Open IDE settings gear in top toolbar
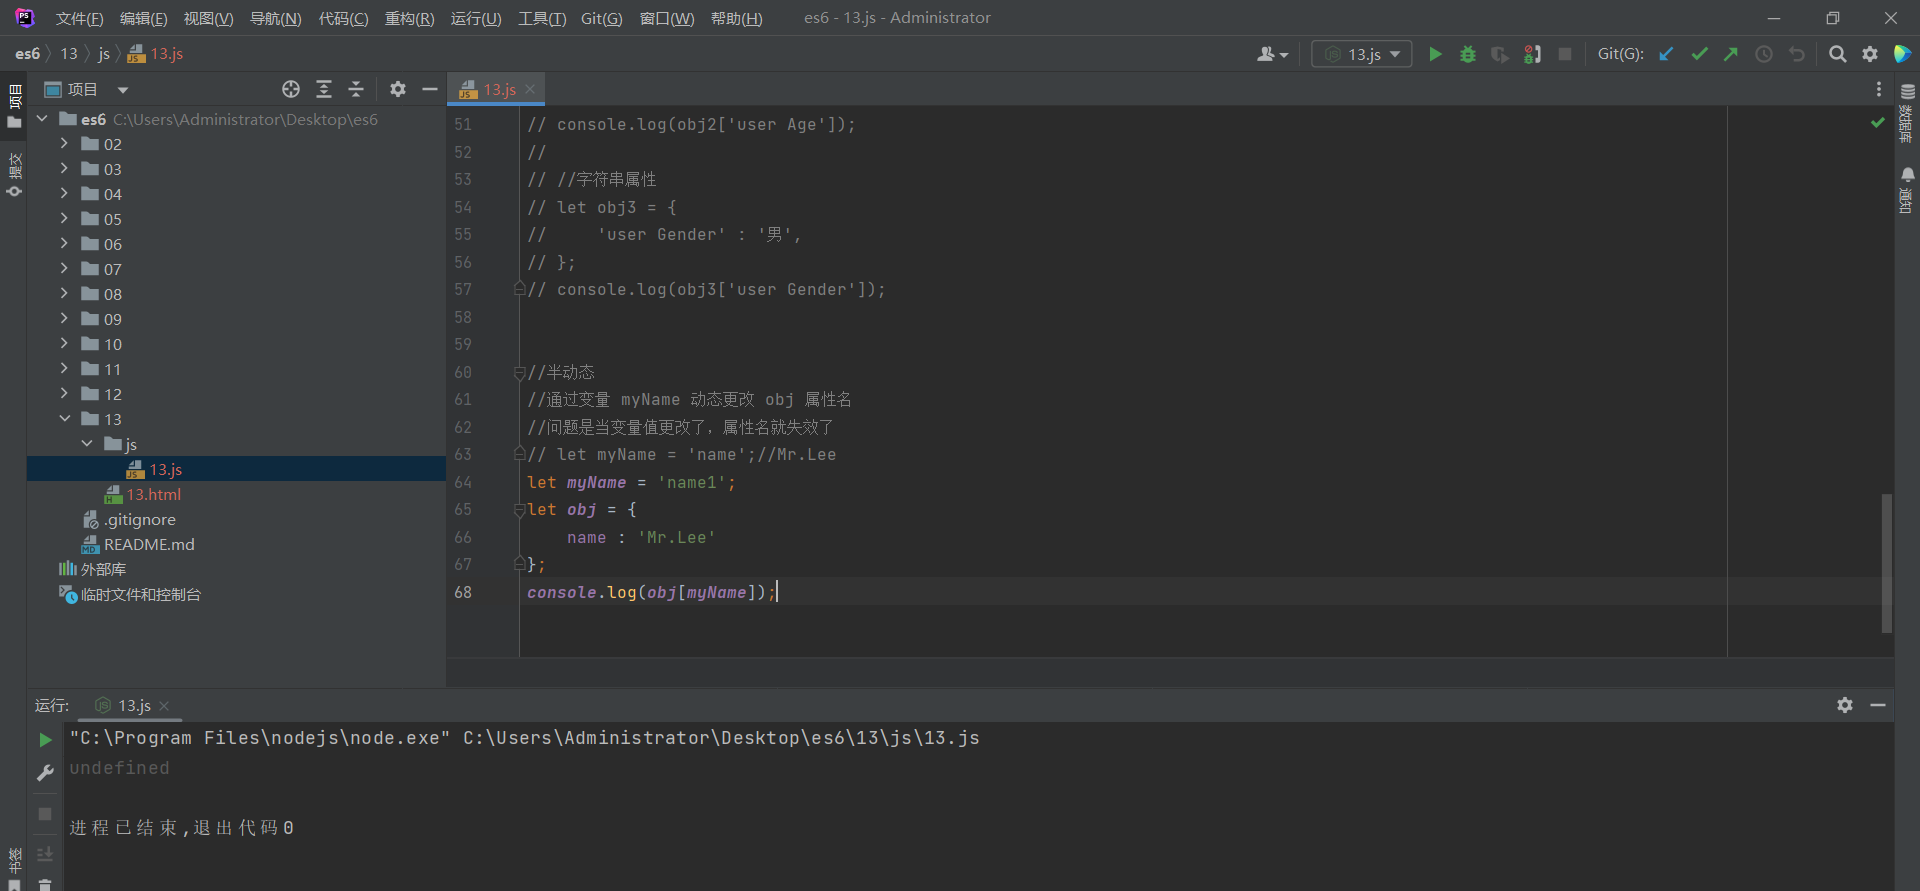This screenshot has width=1920, height=891. 1870,54
